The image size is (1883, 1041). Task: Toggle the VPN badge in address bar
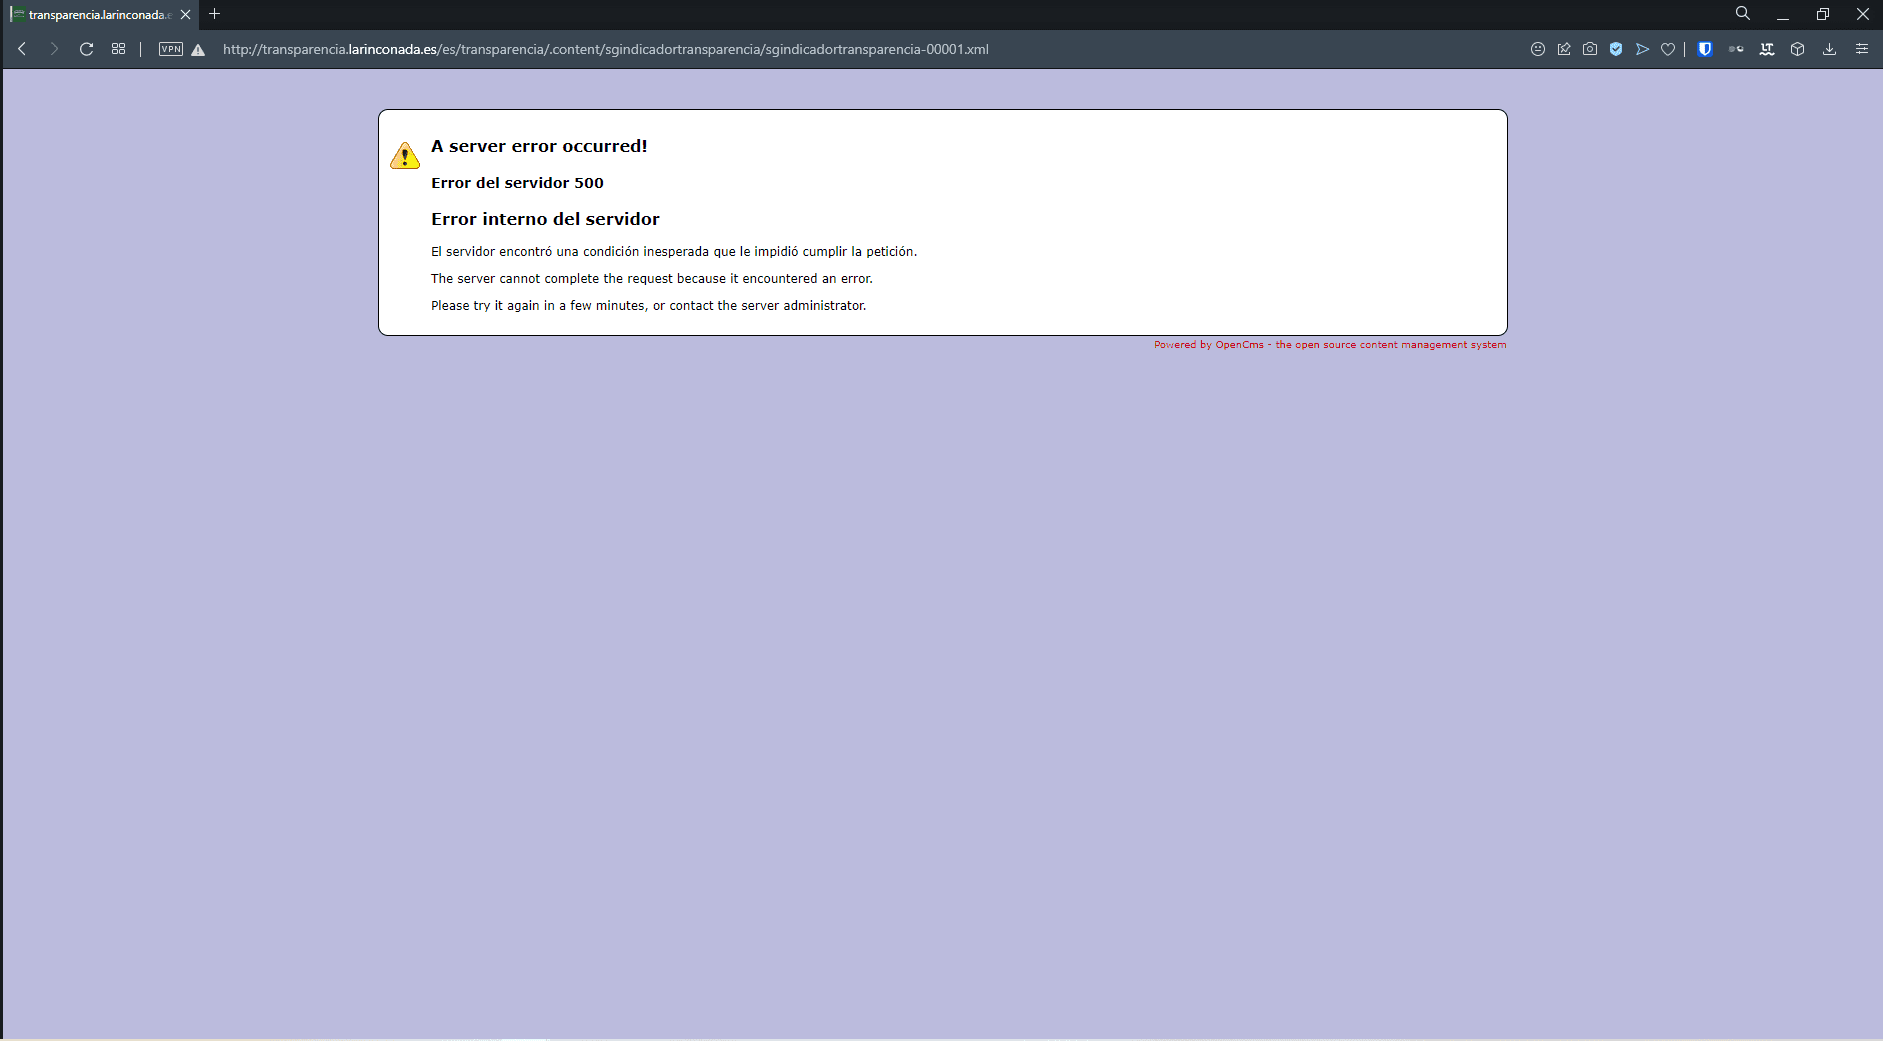pyautogui.click(x=171, y=49)
